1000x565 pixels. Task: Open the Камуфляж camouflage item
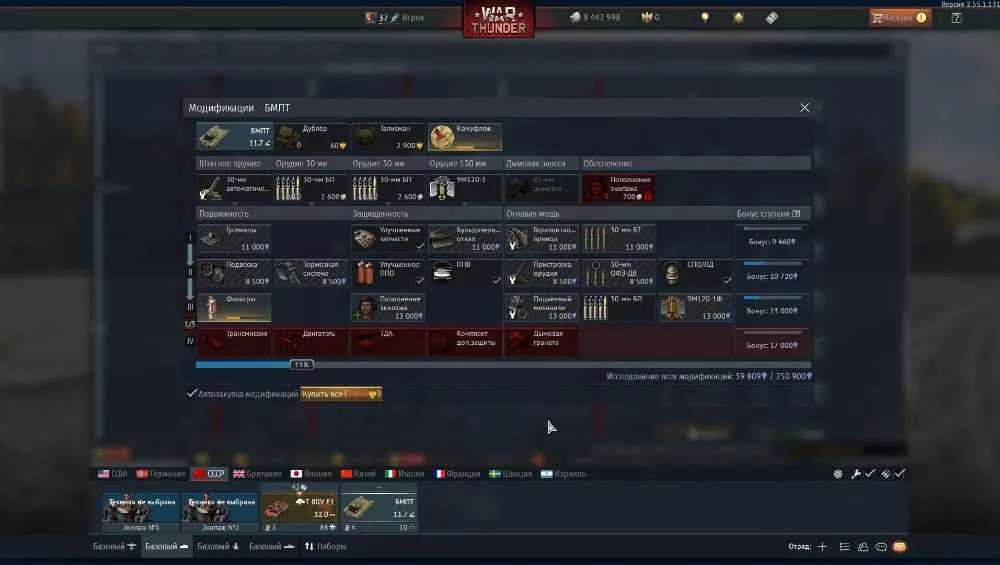point(465,136)
